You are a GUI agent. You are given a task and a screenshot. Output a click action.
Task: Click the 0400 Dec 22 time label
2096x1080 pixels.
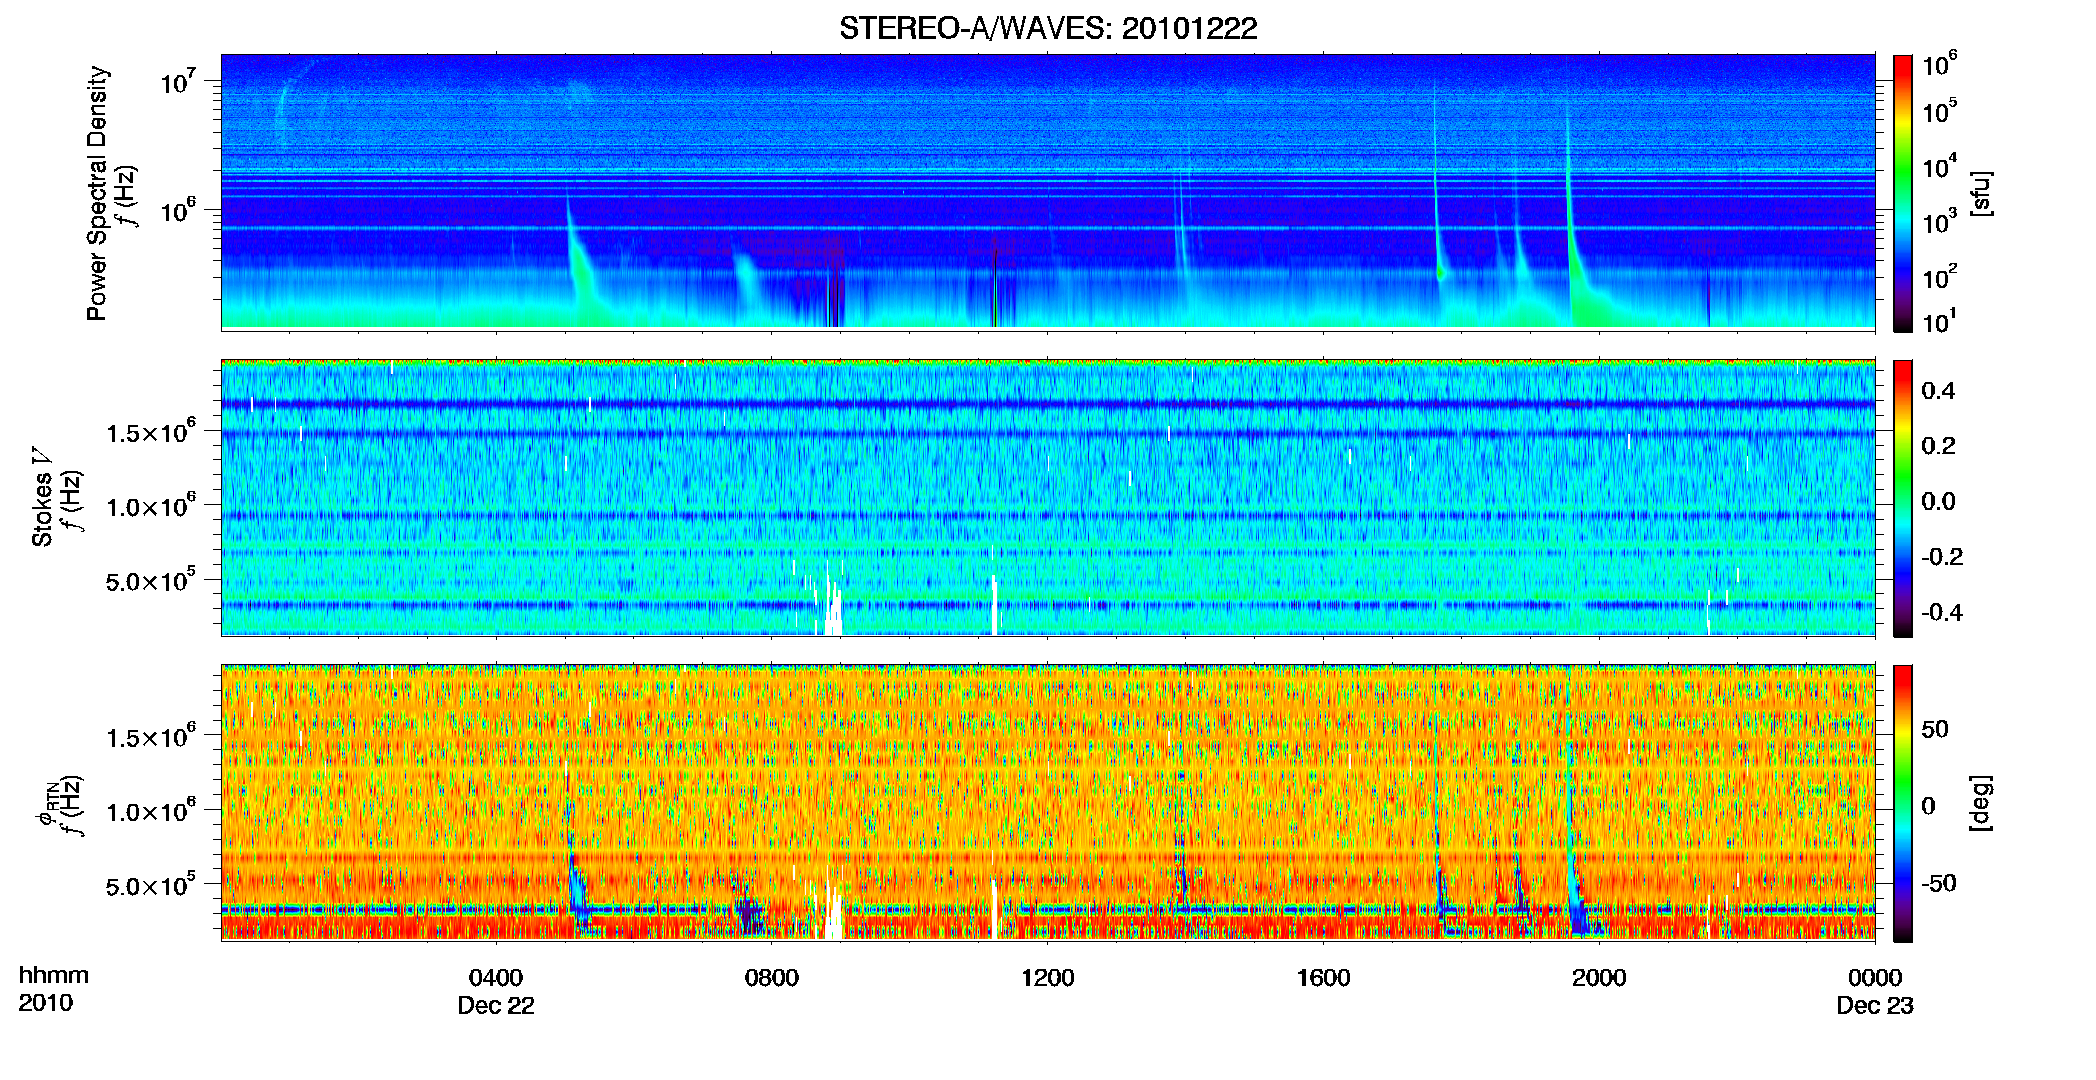[496, 991]
